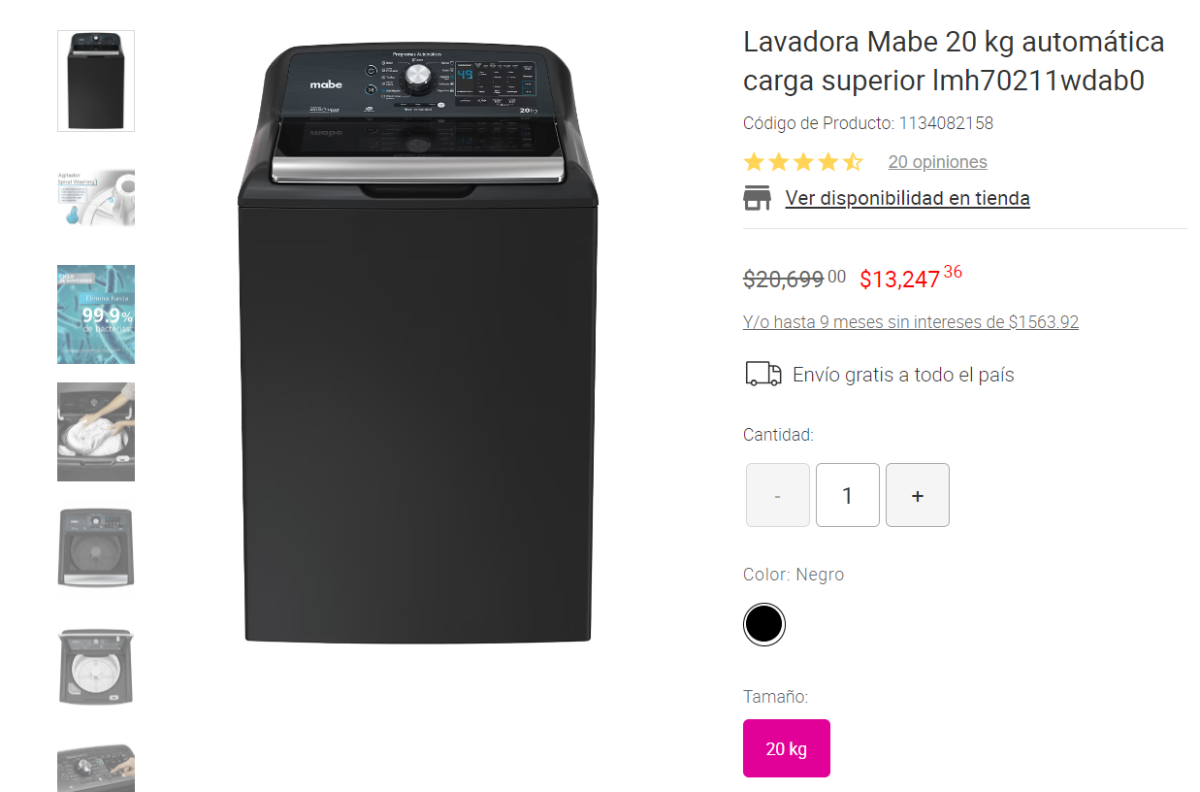
Task: Select the Spiral Washing agitator thumbnail
Action: coord(96,198)
